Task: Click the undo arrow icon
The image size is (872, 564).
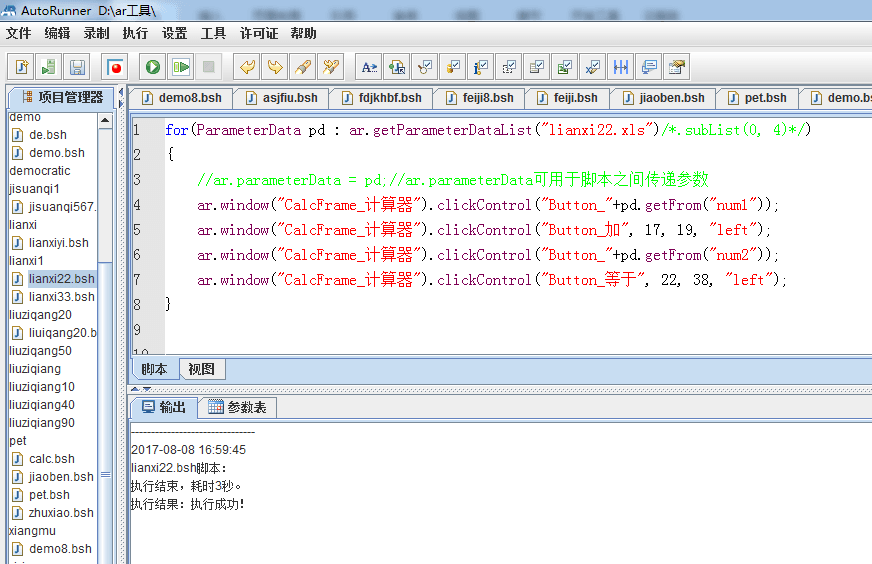Action: (246, 67)
